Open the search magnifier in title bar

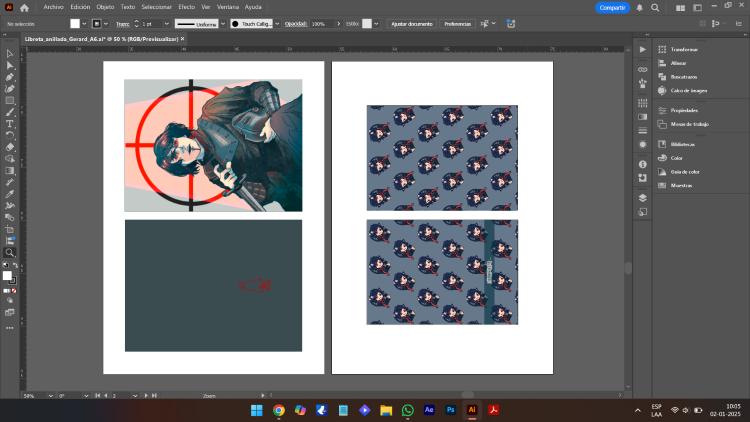click(x=655, y=8)
